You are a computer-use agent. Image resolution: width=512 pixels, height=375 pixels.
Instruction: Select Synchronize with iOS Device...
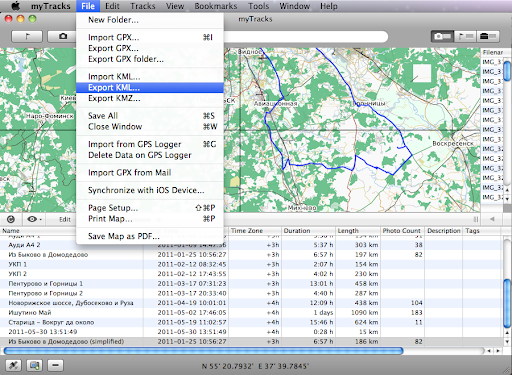(x=150, y=190)
